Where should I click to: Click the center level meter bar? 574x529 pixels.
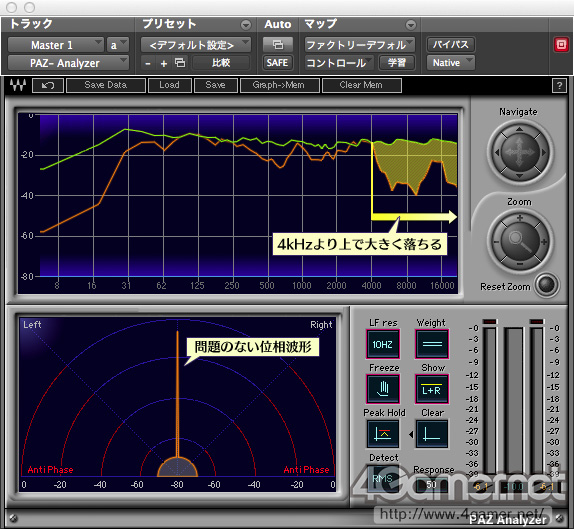tap(514, 401)
